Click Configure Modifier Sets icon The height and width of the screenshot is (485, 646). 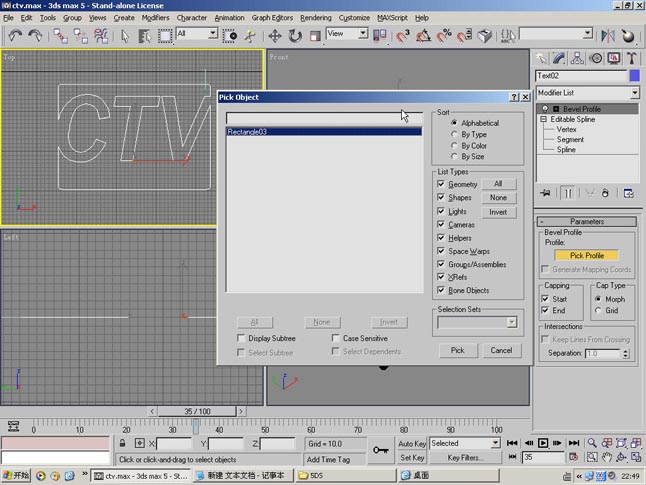coord(629,193)
